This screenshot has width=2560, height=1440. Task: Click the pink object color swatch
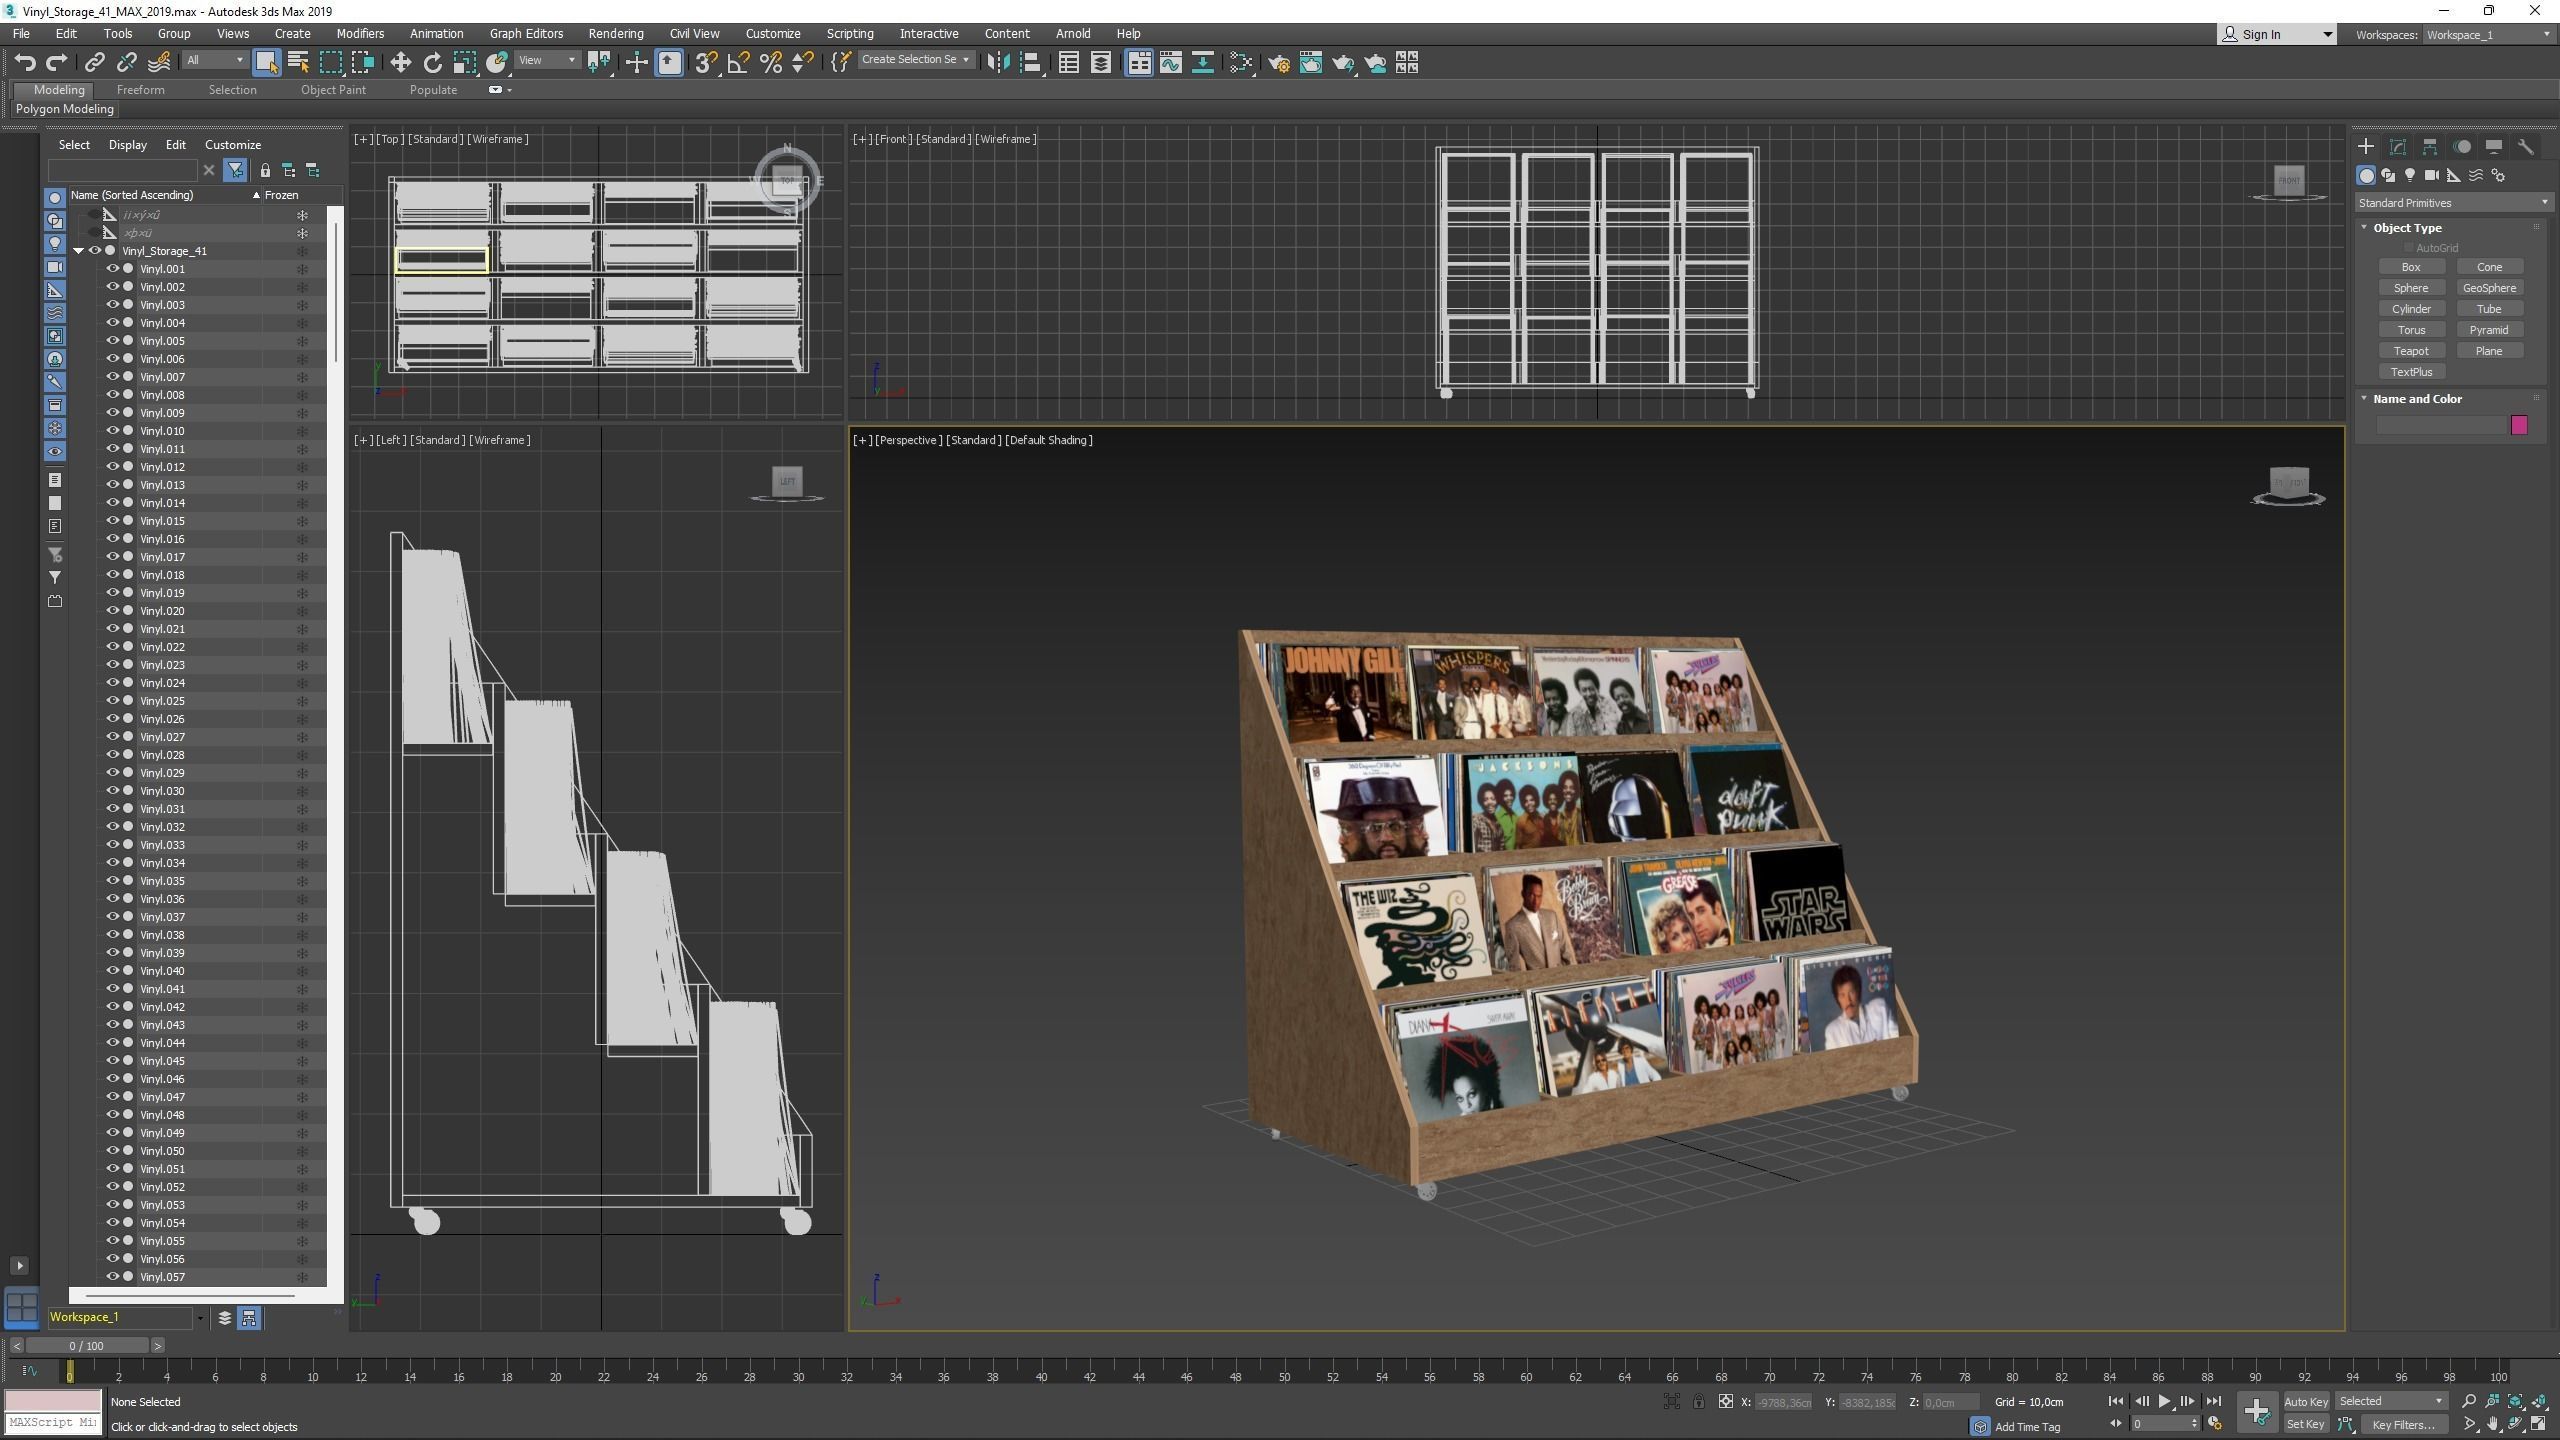[2519, 425]
